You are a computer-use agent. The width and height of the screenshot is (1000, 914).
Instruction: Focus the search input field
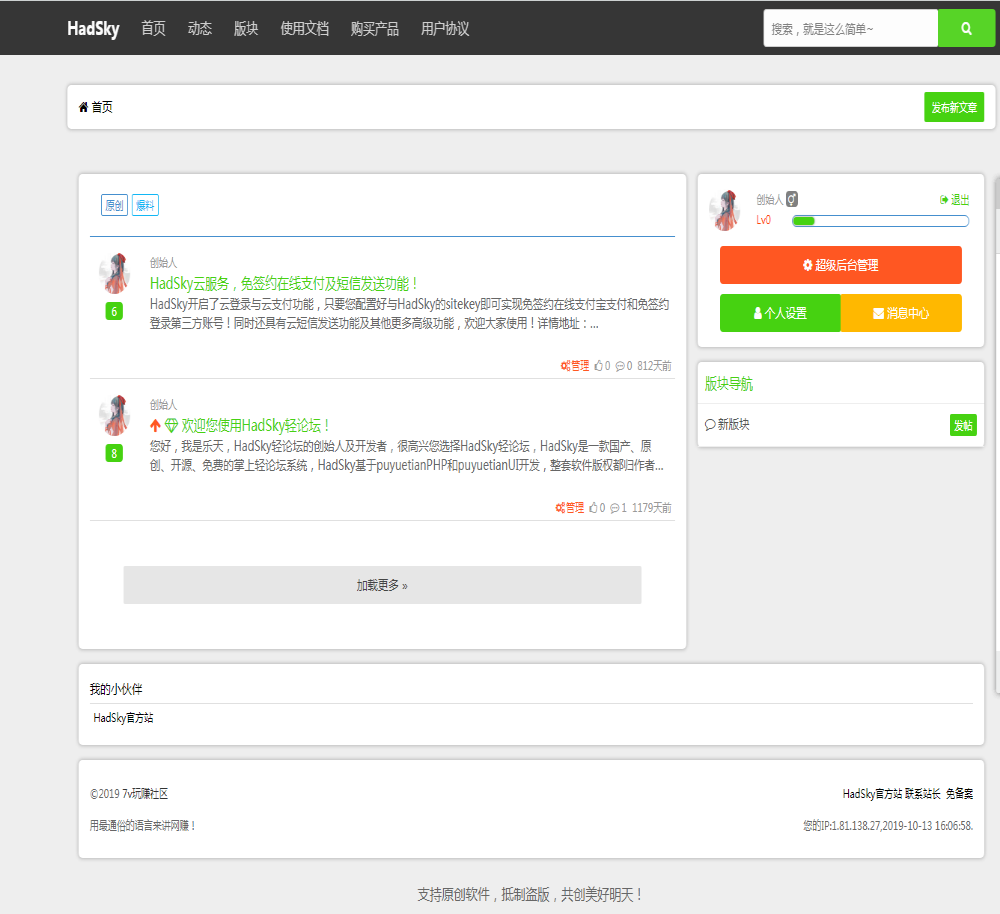click(851, 28)
